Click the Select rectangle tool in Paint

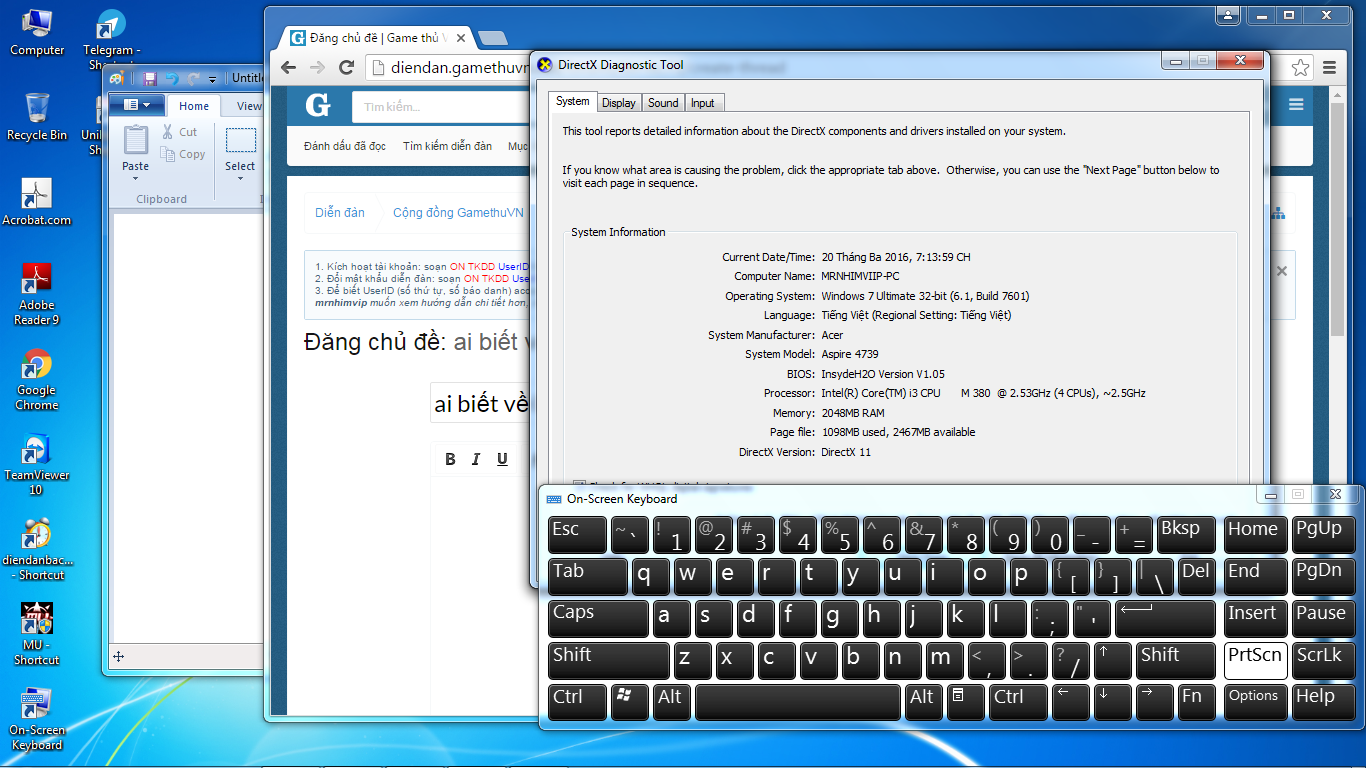[240, 140]
